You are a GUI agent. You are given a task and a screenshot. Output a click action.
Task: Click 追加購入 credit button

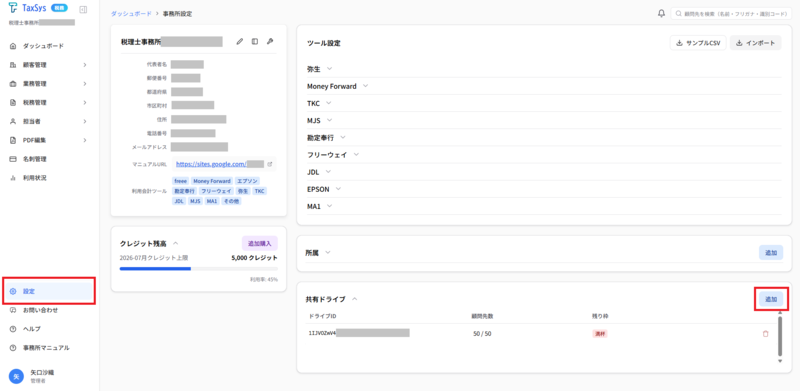260,243
